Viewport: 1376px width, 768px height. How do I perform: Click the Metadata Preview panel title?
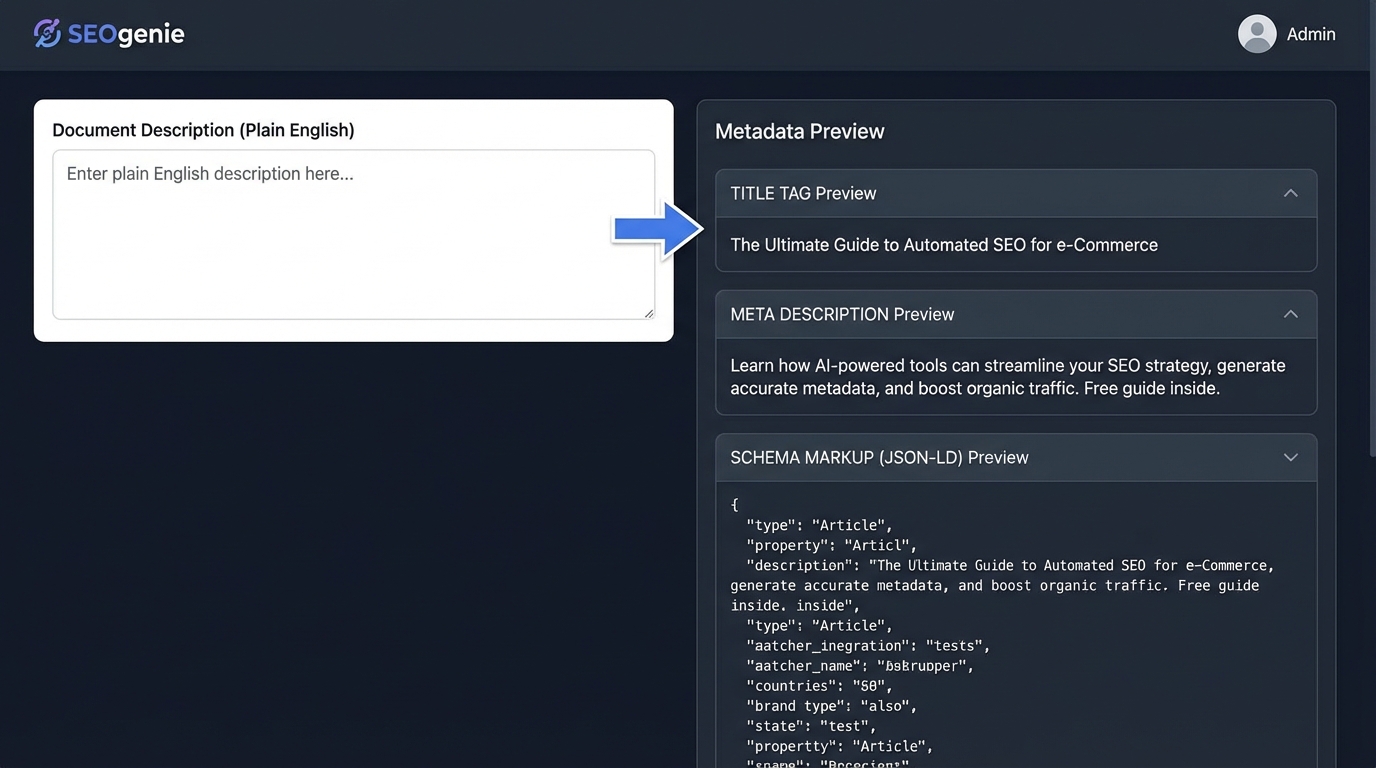pos(799,131)
